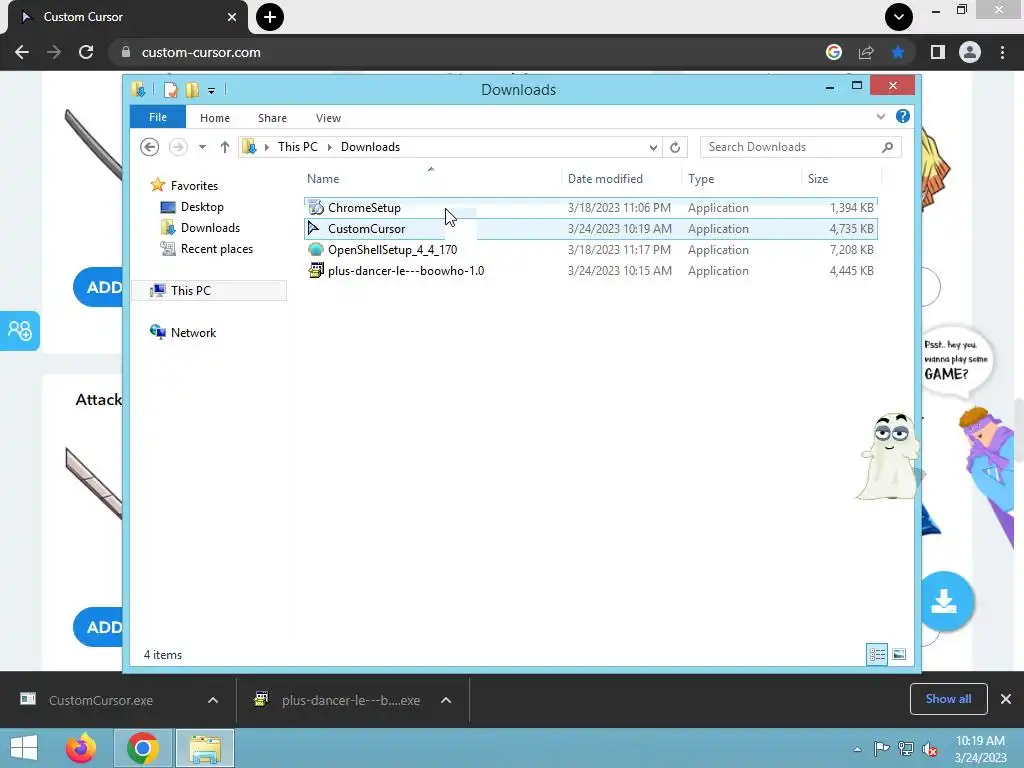The image size is (1024, 768).
Task: Open the Windows Start button
Action: pyautogui.click(x=24, y=748)
